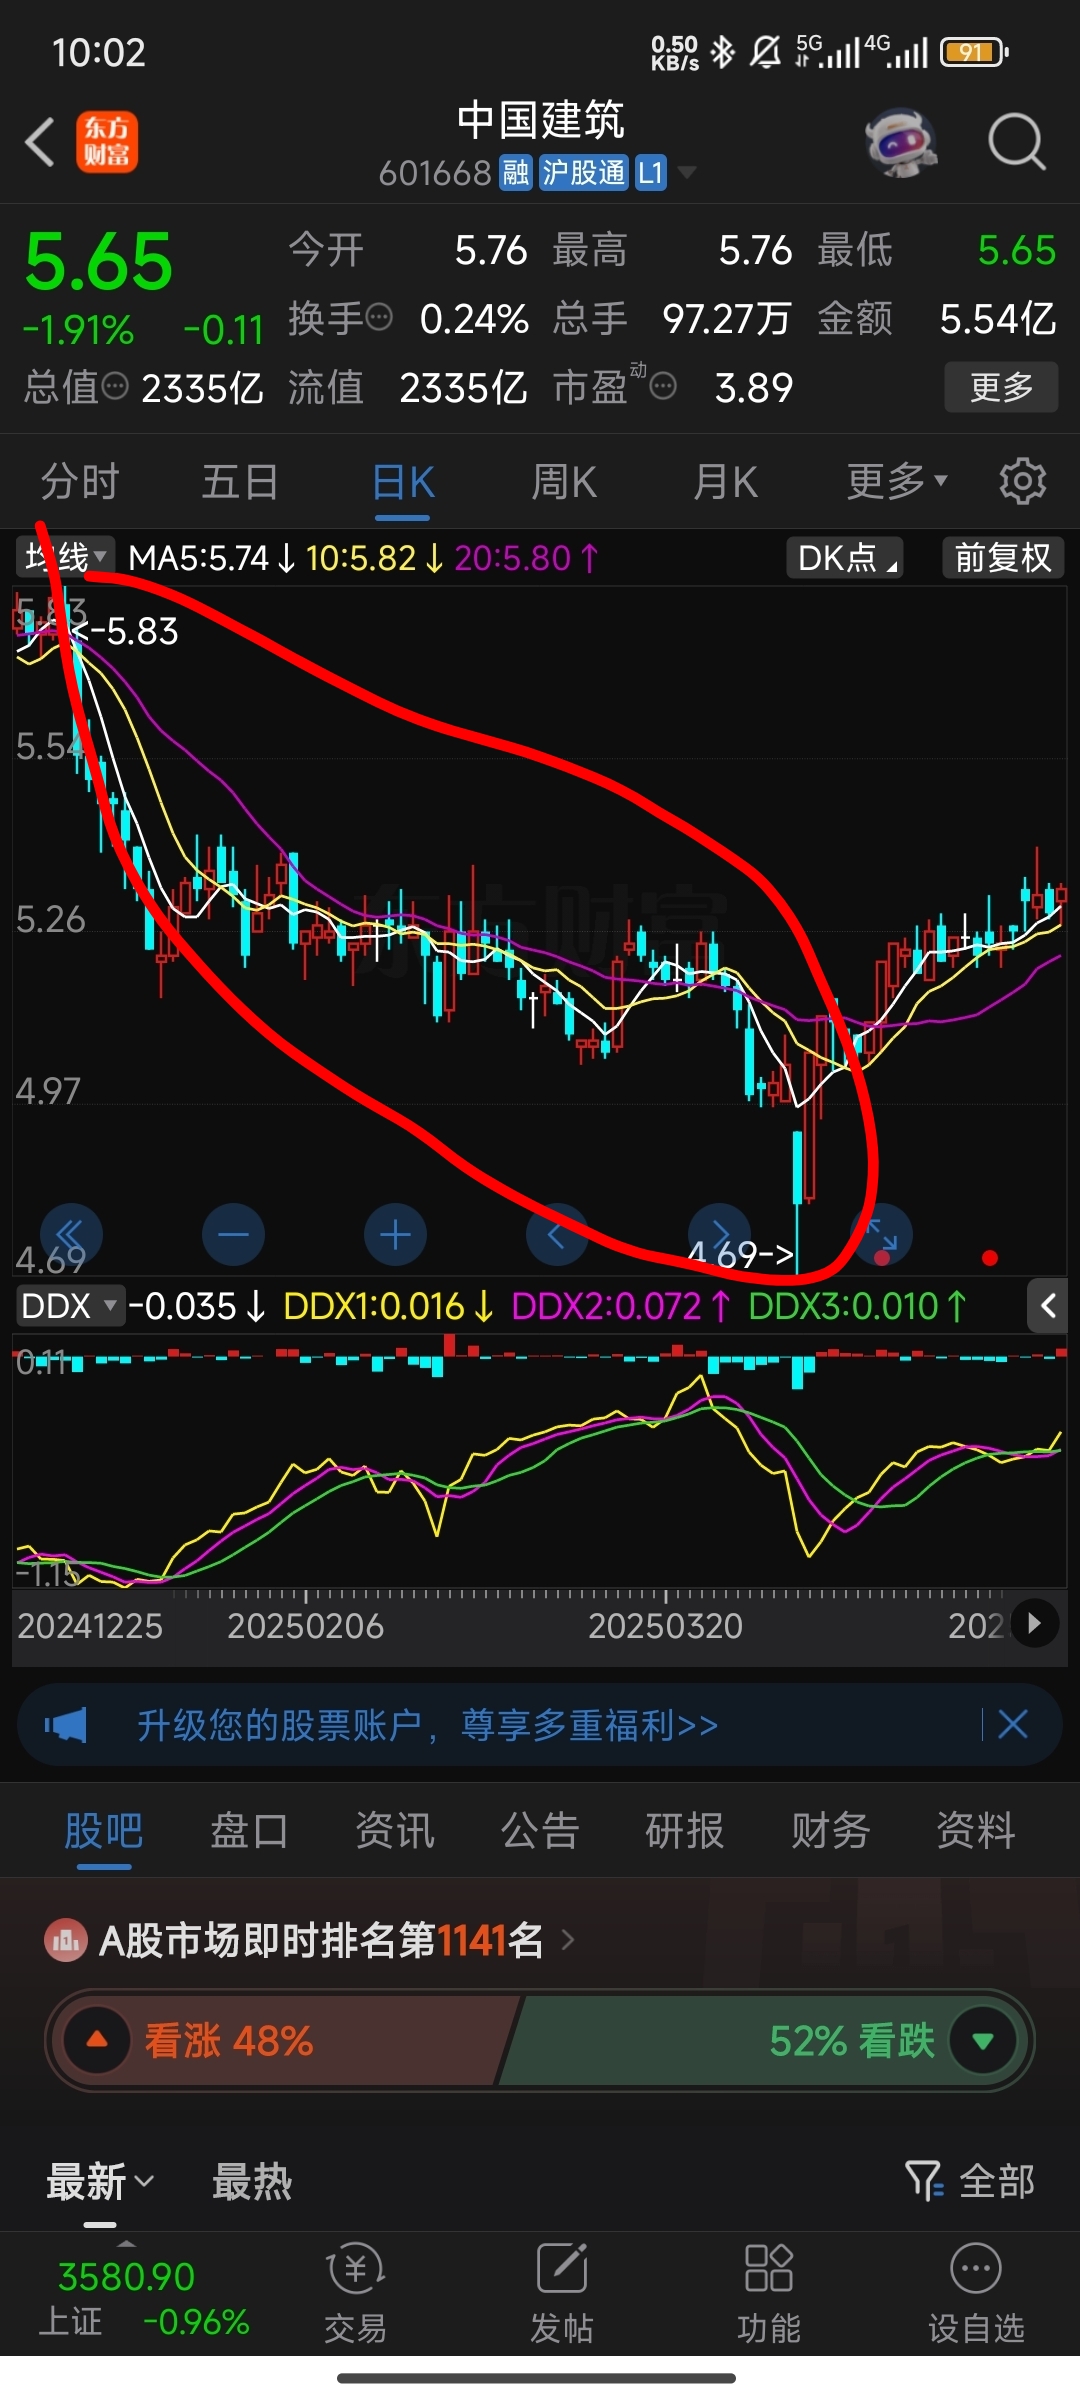Open the 升级您的股票账户 promotion link

point(428,1725)
